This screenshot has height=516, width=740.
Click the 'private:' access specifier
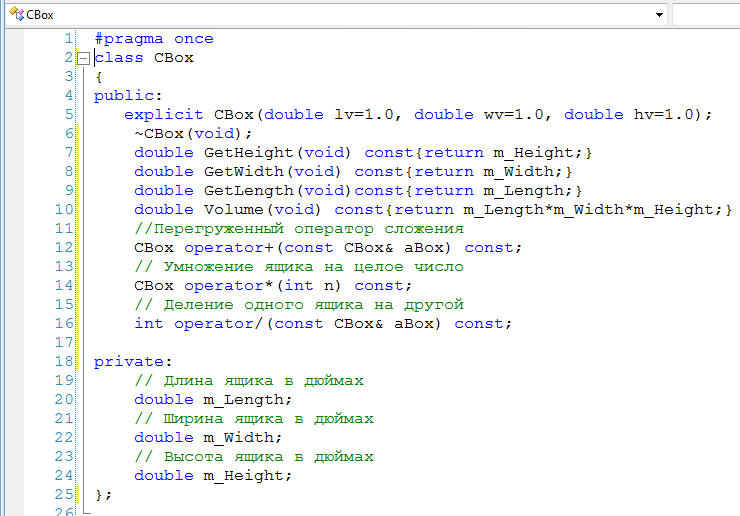coord(133,362)
